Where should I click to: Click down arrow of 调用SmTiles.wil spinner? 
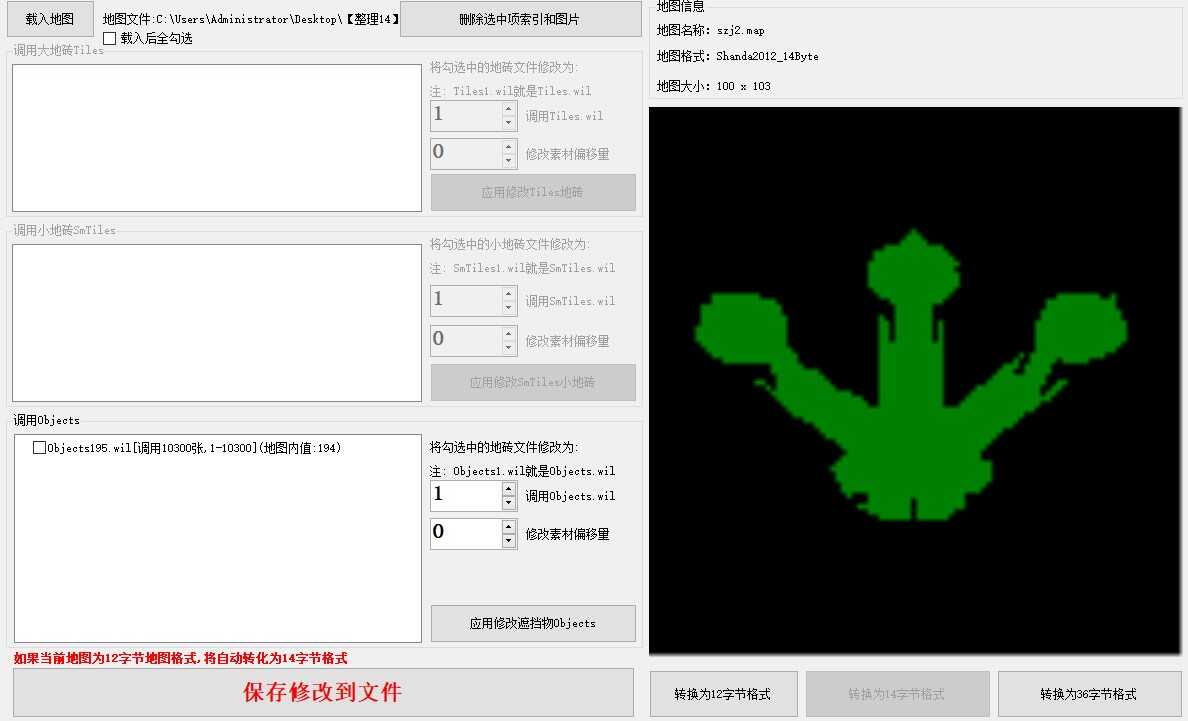click(509, 308)
